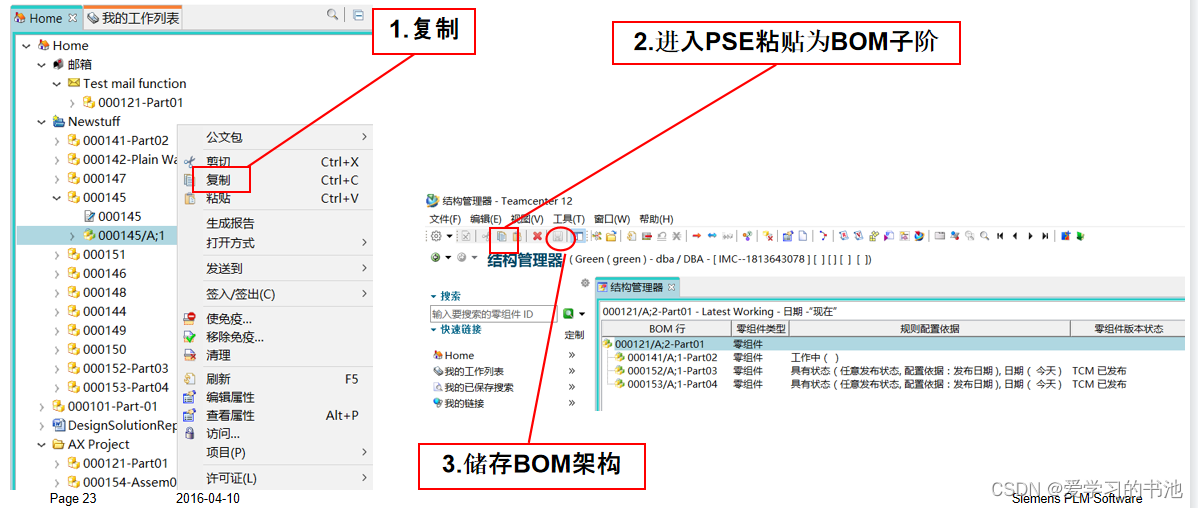
Task: Click magnifier icon in Home view header
Action: [332, 14]
